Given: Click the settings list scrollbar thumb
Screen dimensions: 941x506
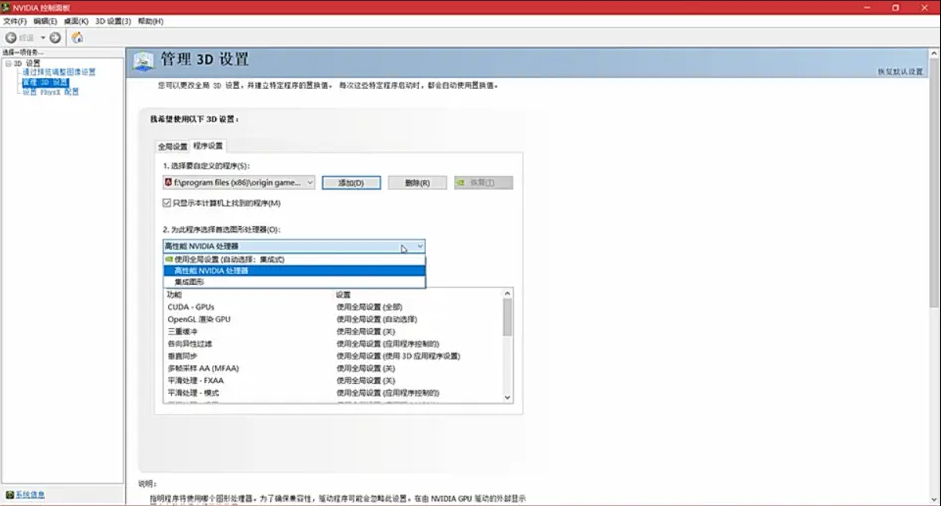Looking at the screenshot, I should [x=507, y=318].
